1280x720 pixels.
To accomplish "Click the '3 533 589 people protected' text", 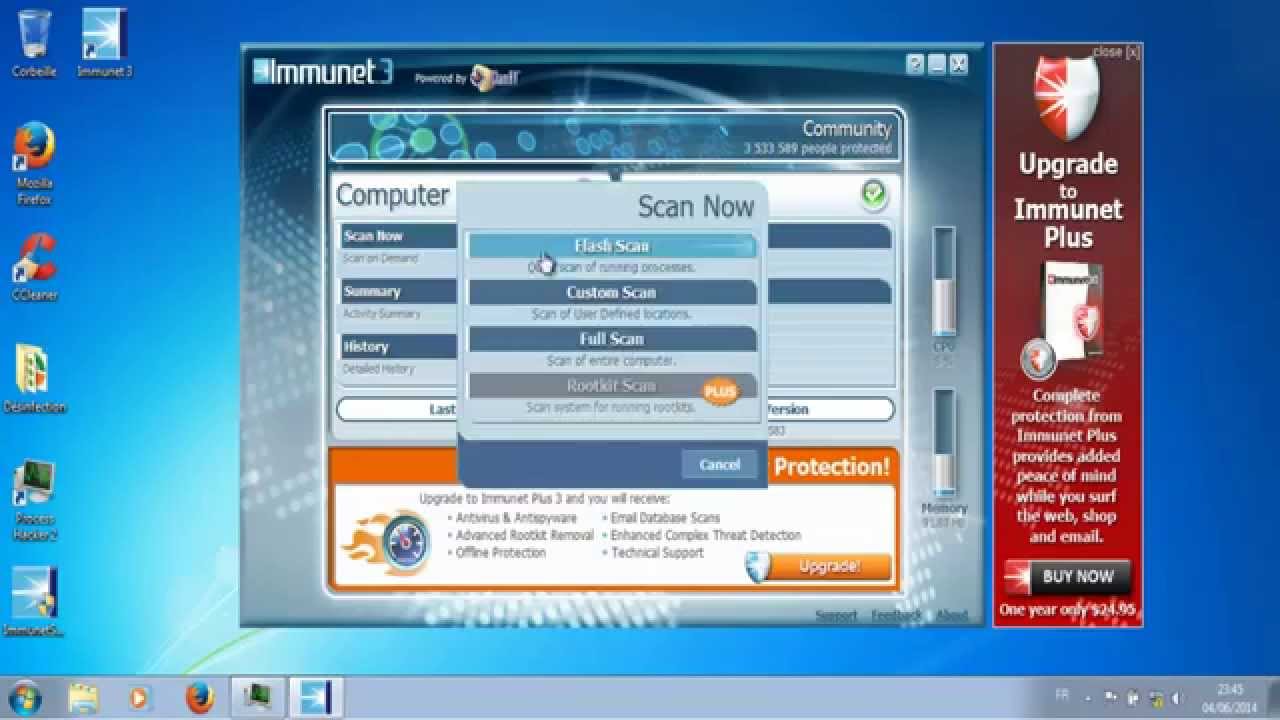I will point(817,148).
